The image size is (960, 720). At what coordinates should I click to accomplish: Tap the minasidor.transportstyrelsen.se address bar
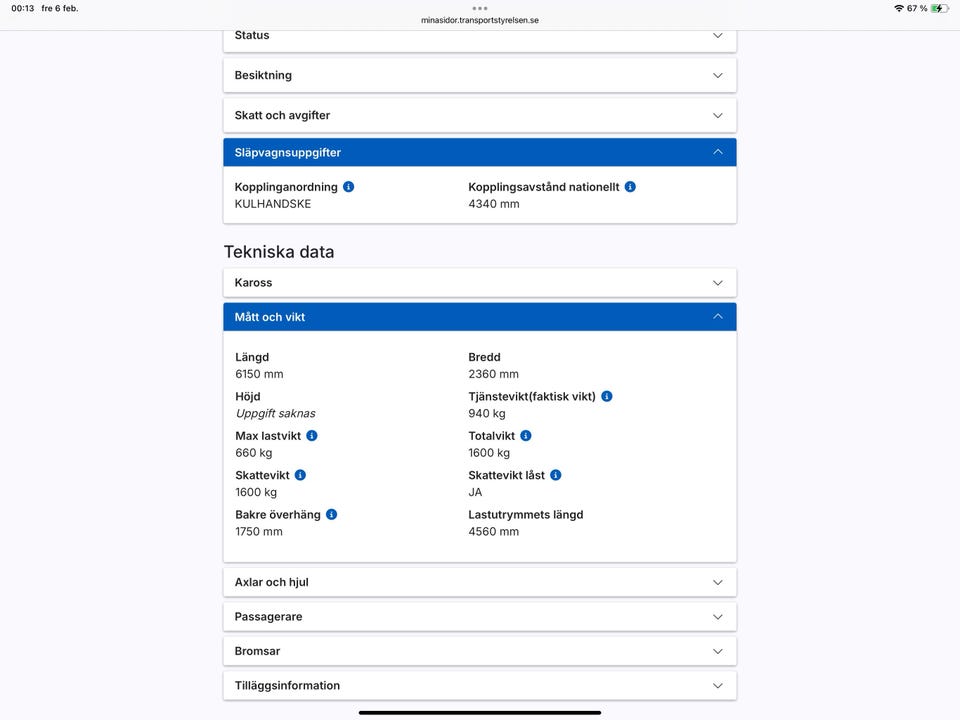(480, 20)
